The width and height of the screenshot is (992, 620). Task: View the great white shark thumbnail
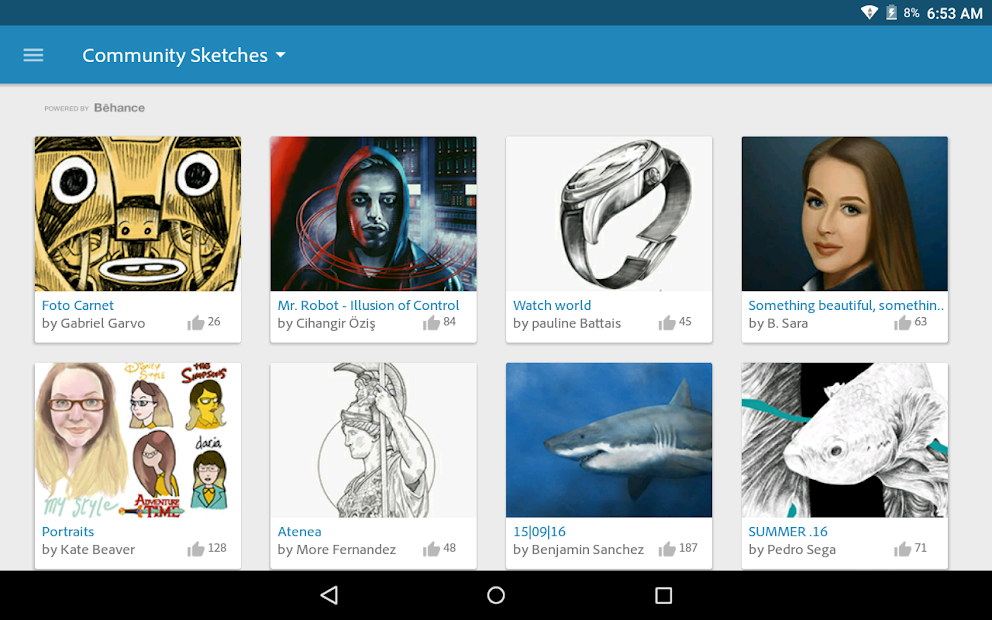pyautogui.click(x=608, y=439)
